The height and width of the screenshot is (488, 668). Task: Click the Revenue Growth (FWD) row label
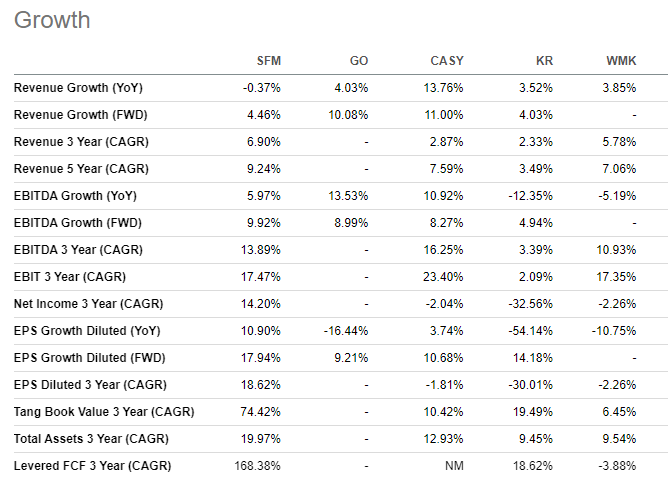(x=81, y=115)
